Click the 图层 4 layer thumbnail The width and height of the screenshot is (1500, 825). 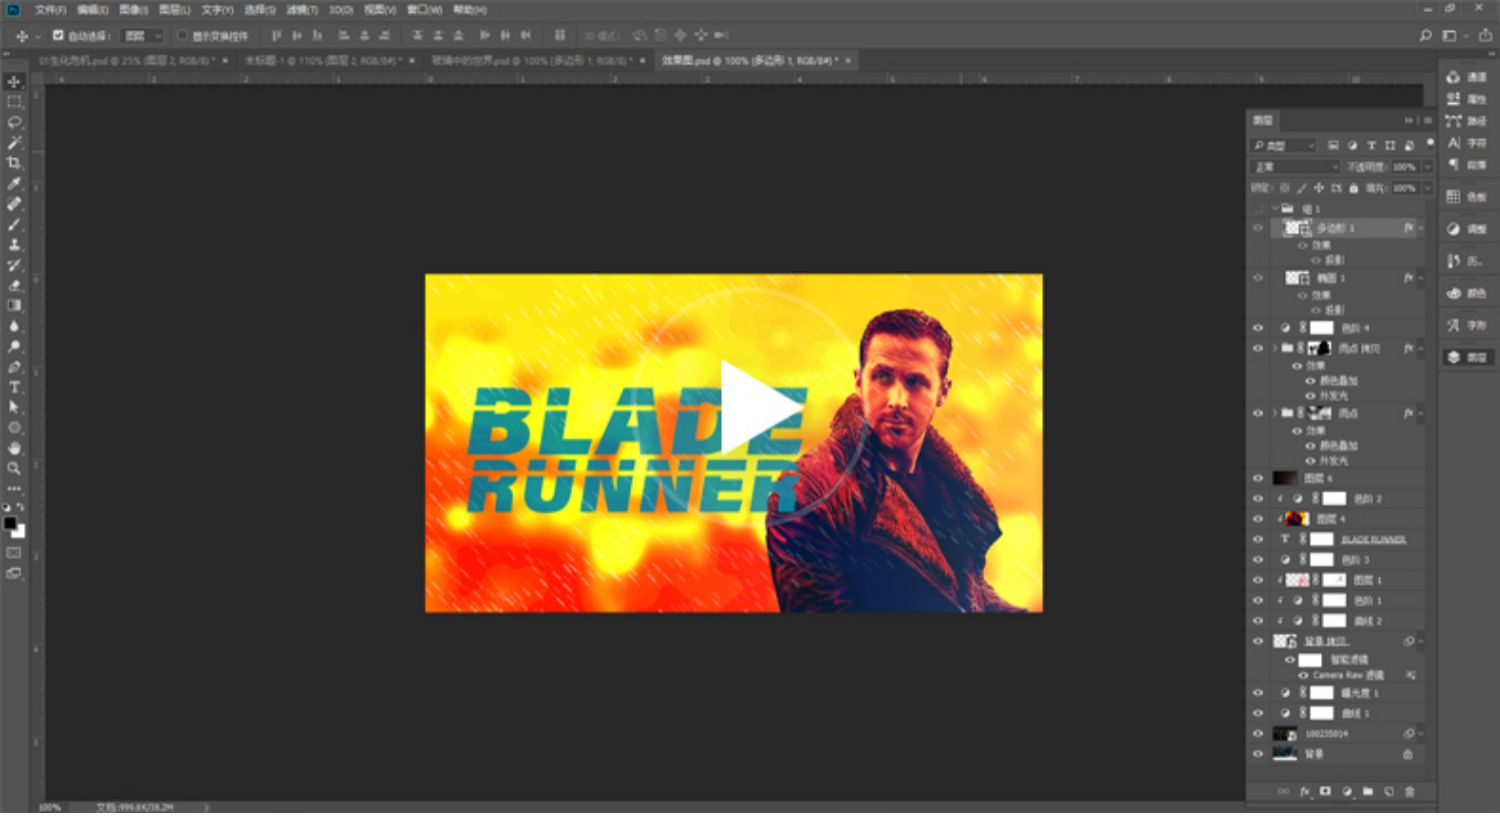coord(1297,519)
